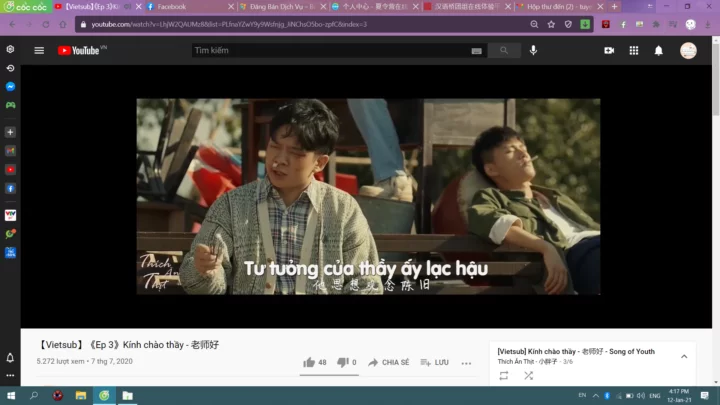Close the Facebook tab

[x=231, y=6]
